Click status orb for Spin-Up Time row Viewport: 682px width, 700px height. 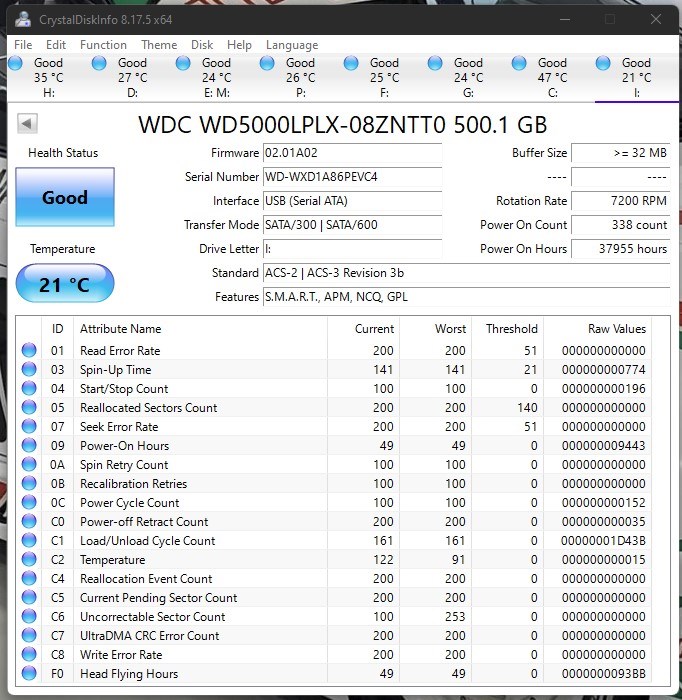coord(29,369)
